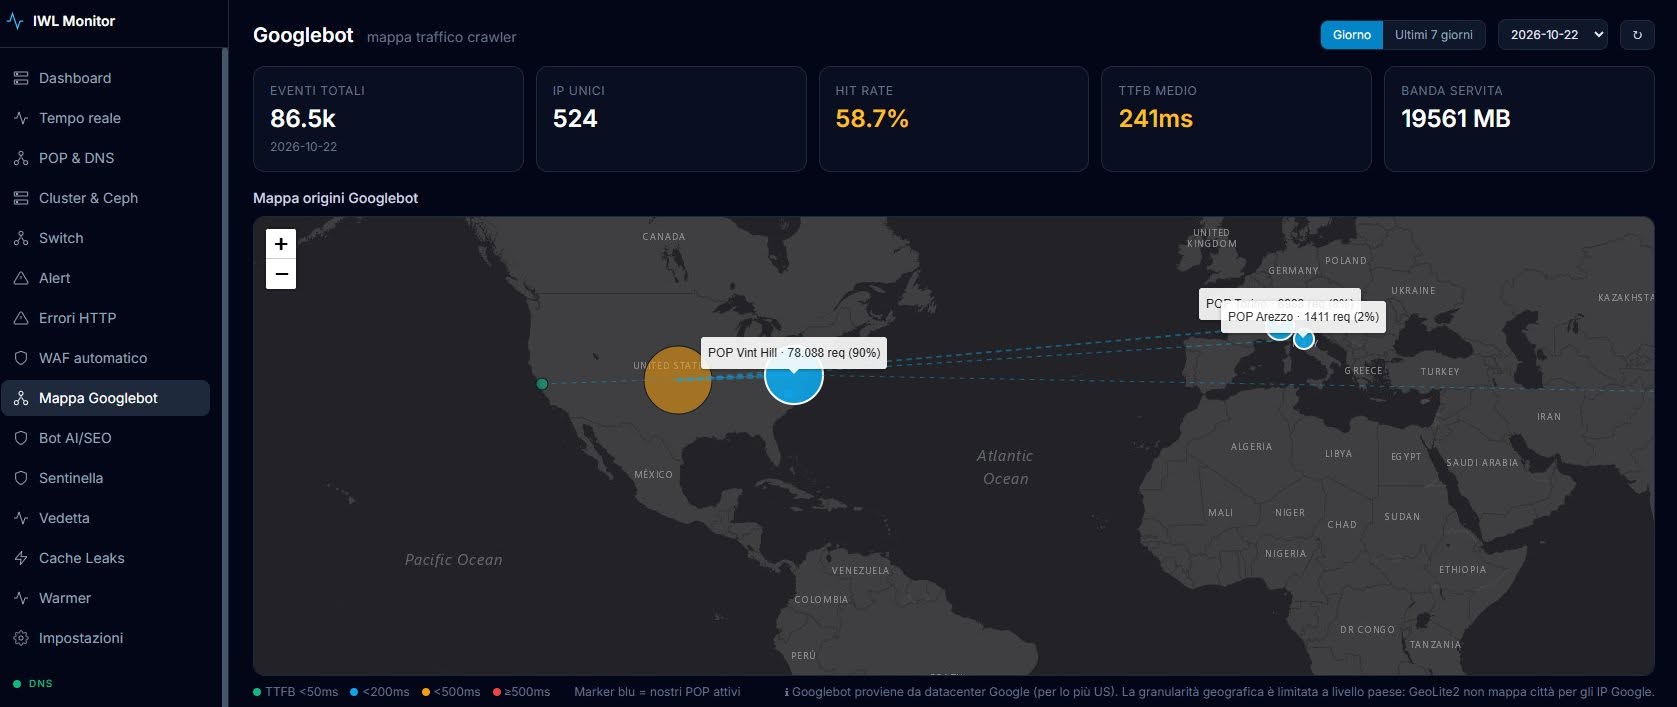Viewport: 1677px width, 707px height.
Task: Click the Googlebot page title
Action: 303,35
